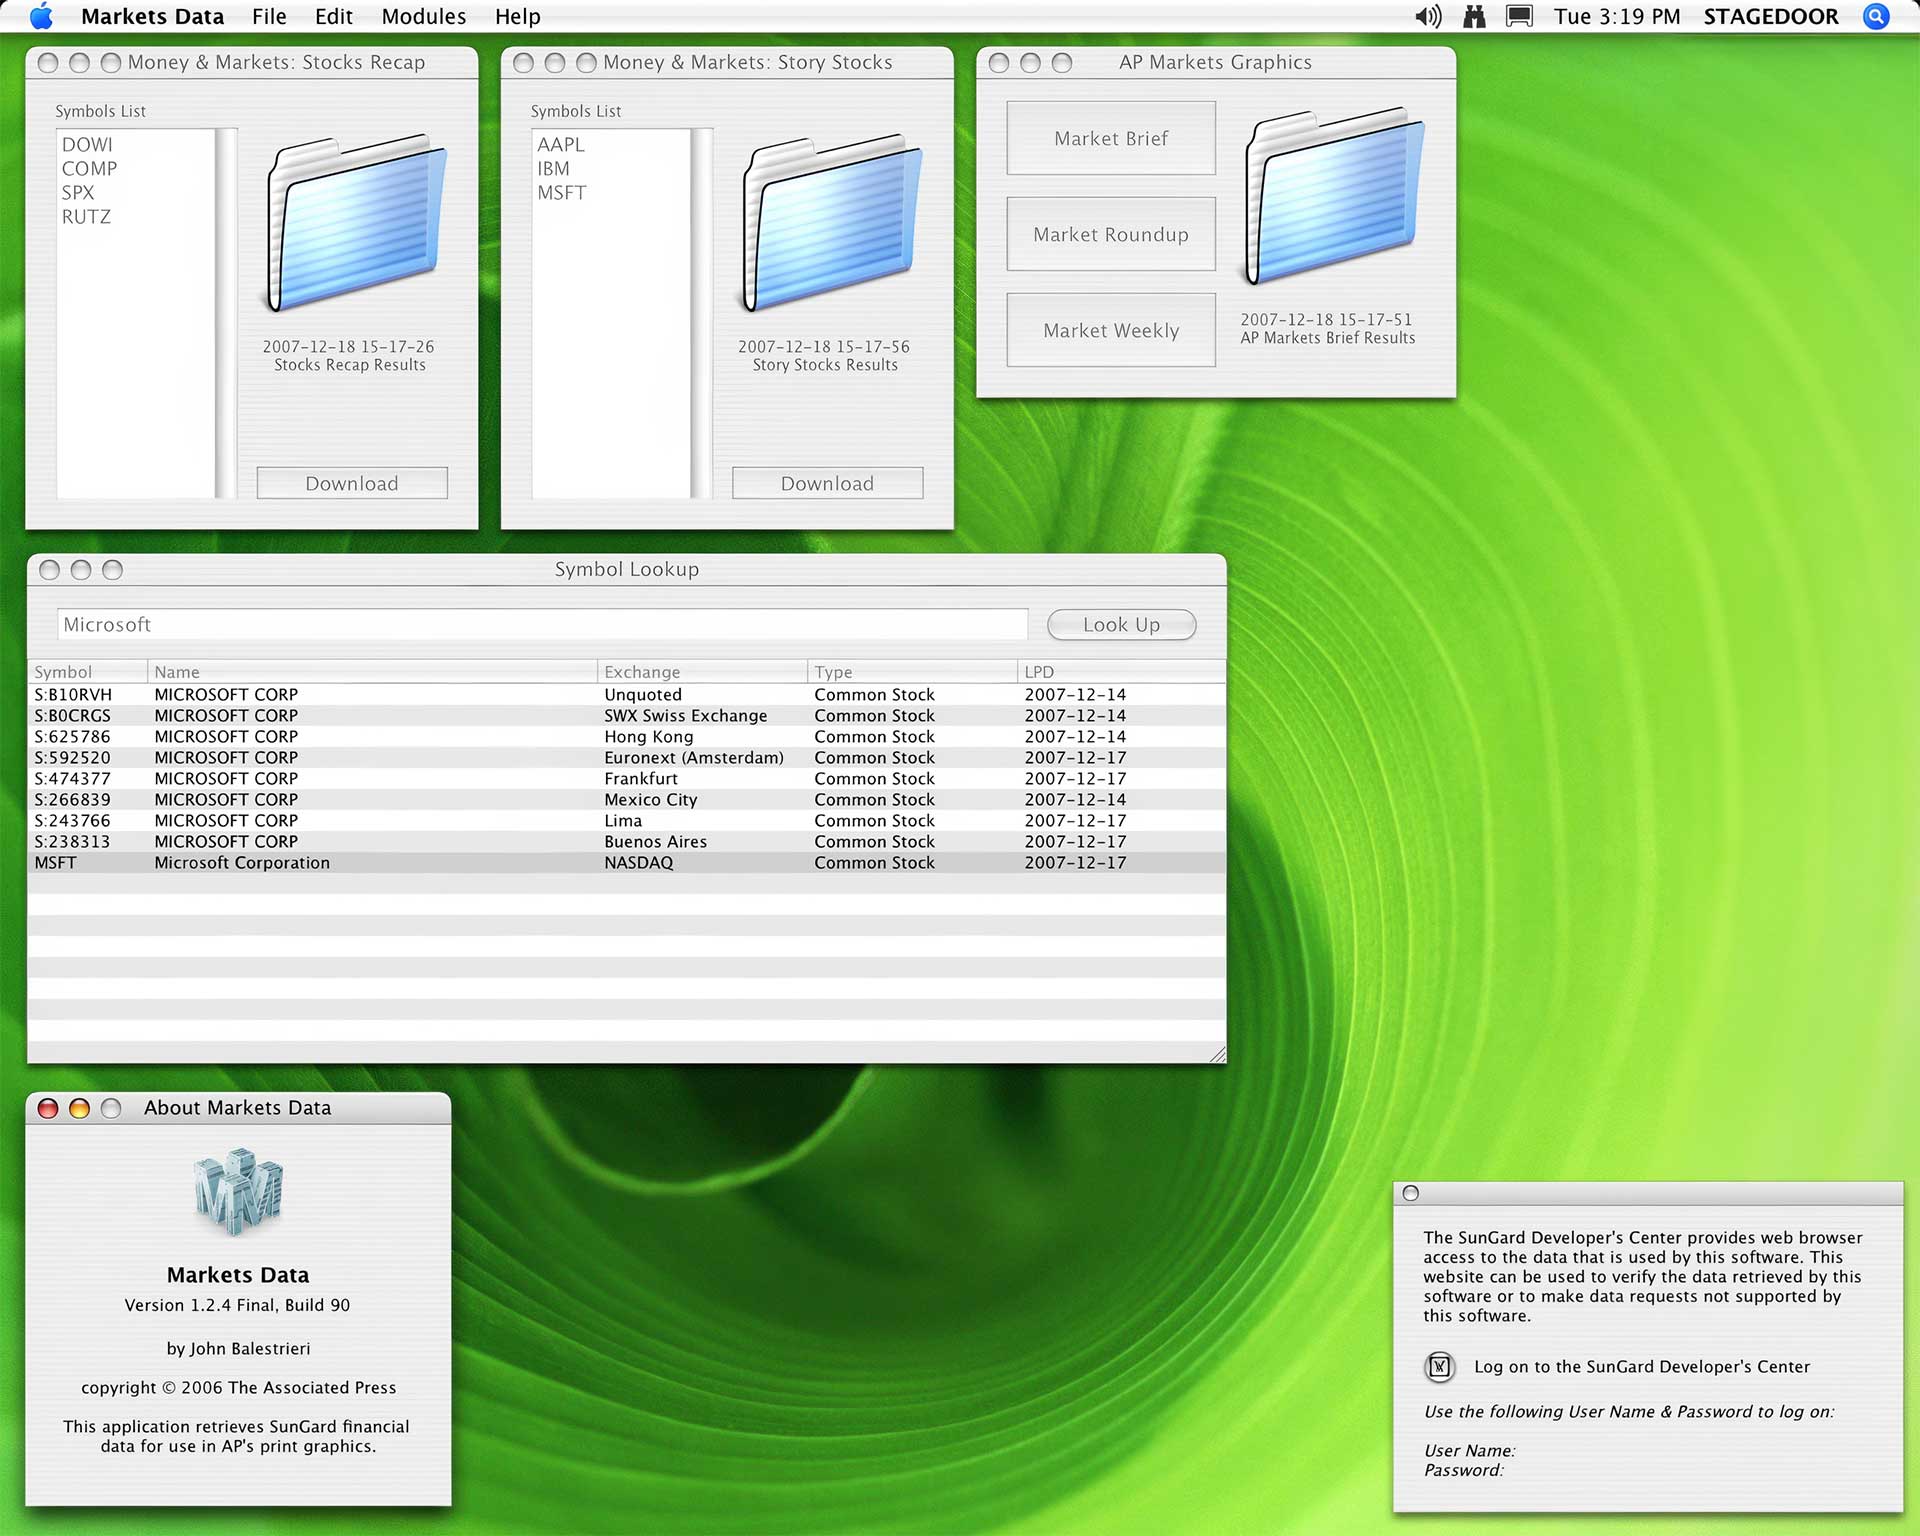Open the Story Stocks Results folder icon
Image resolution: width=1920 pixels, height=1536 pixels.
point(832,224)
